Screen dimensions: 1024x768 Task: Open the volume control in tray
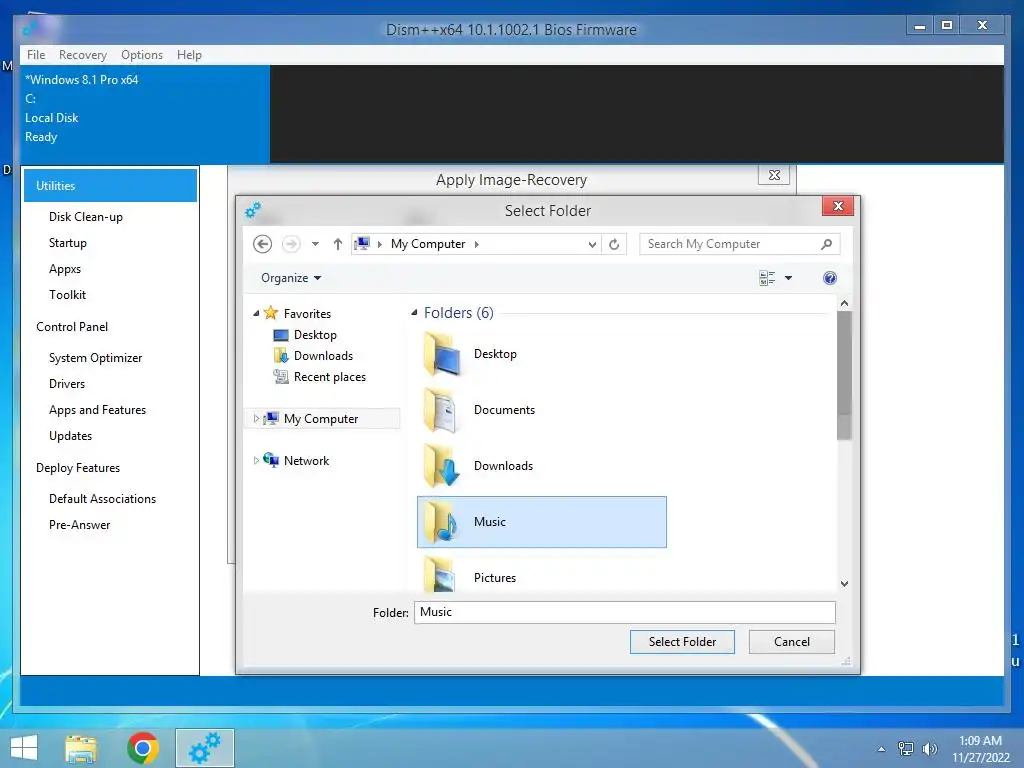[930, 749]
